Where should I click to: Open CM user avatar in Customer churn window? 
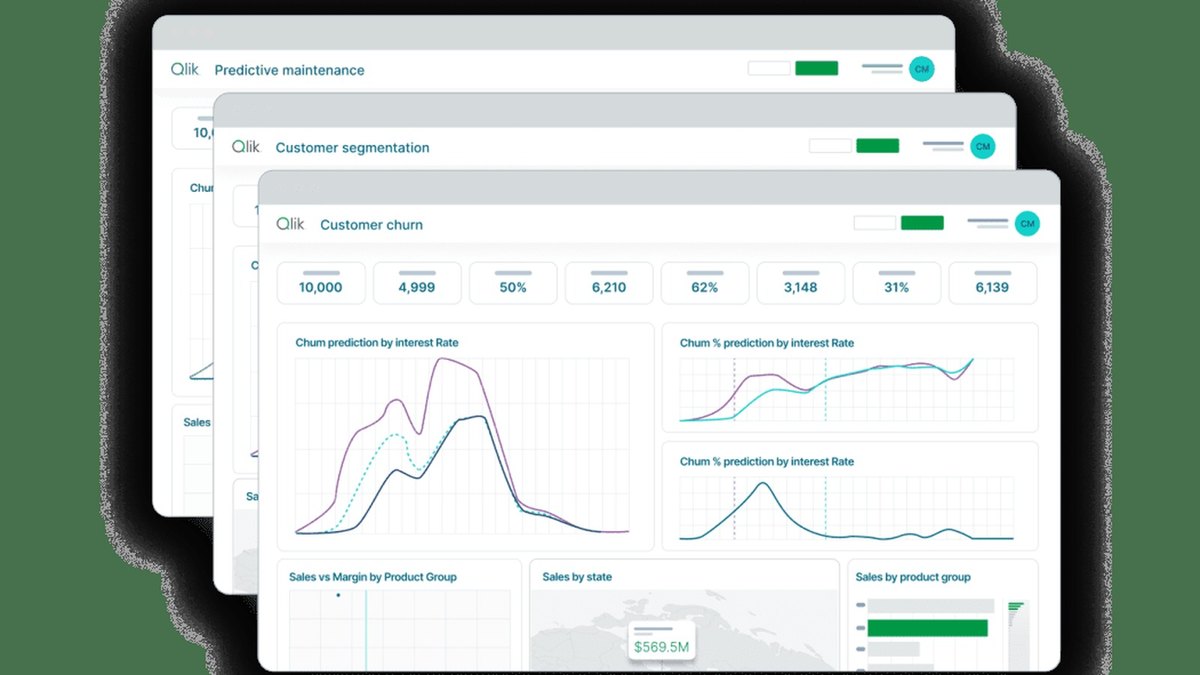[x=1027, y=223]
